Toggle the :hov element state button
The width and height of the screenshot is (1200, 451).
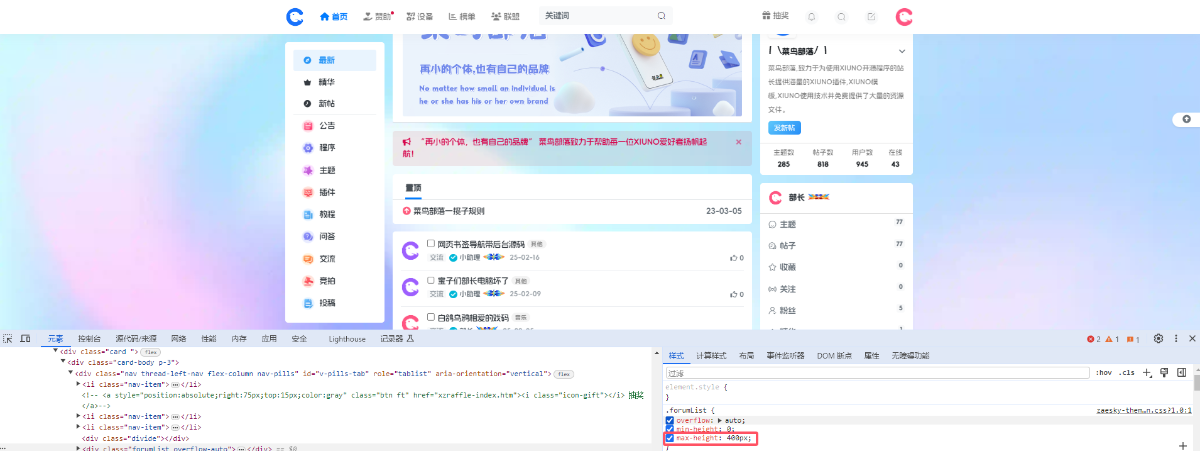(1103, 373)
